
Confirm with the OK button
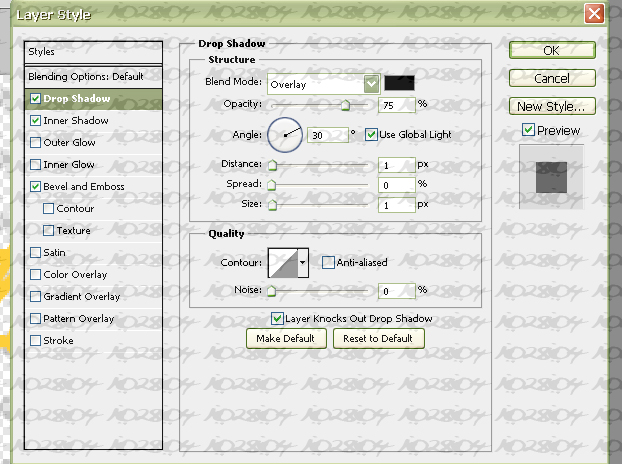[x=552, y=50]
